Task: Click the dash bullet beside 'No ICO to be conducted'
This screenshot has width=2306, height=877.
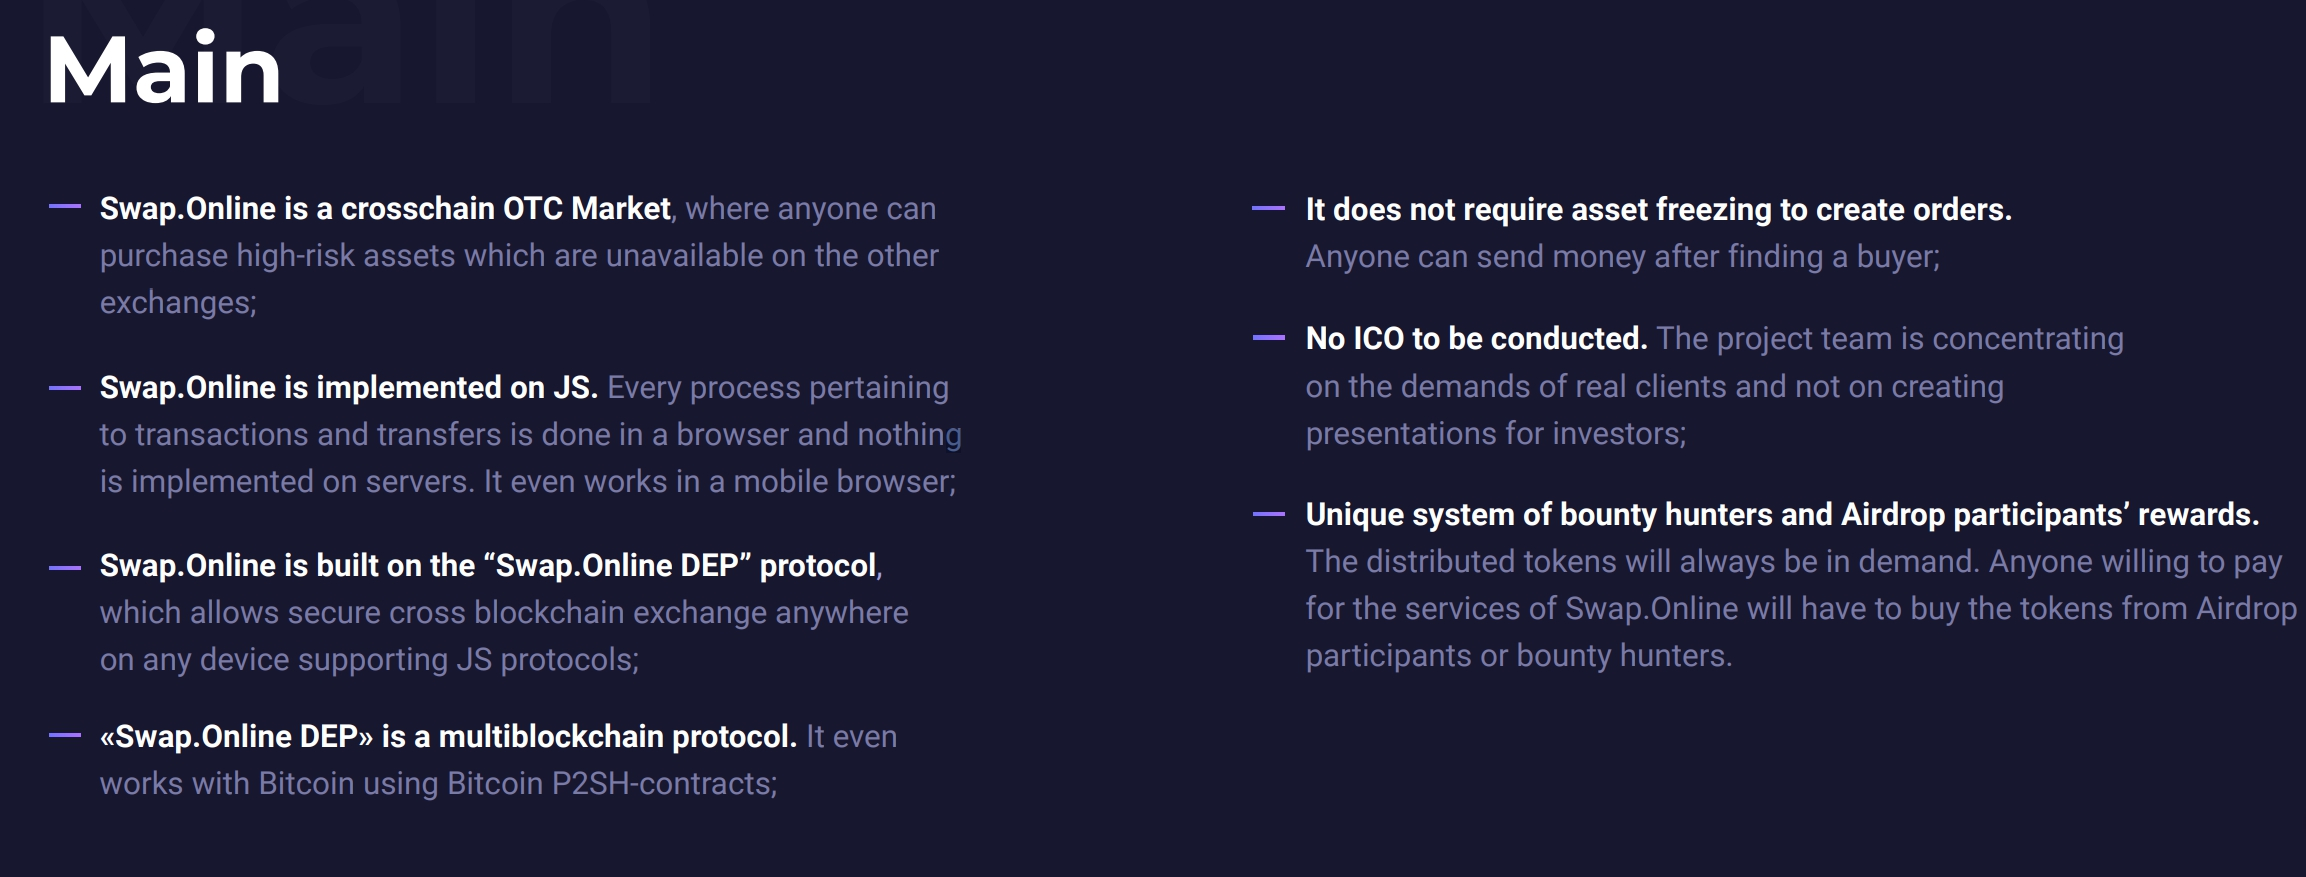Action: tap(1269, 338)
